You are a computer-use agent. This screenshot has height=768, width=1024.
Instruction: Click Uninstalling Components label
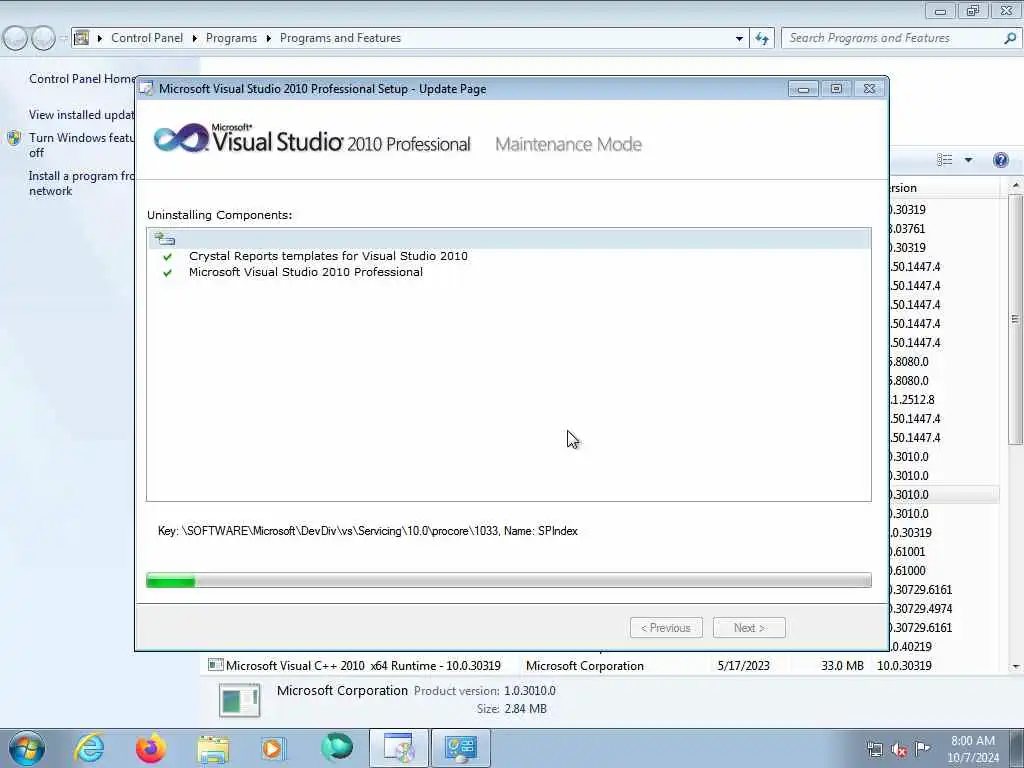click(x=219, y=215)
